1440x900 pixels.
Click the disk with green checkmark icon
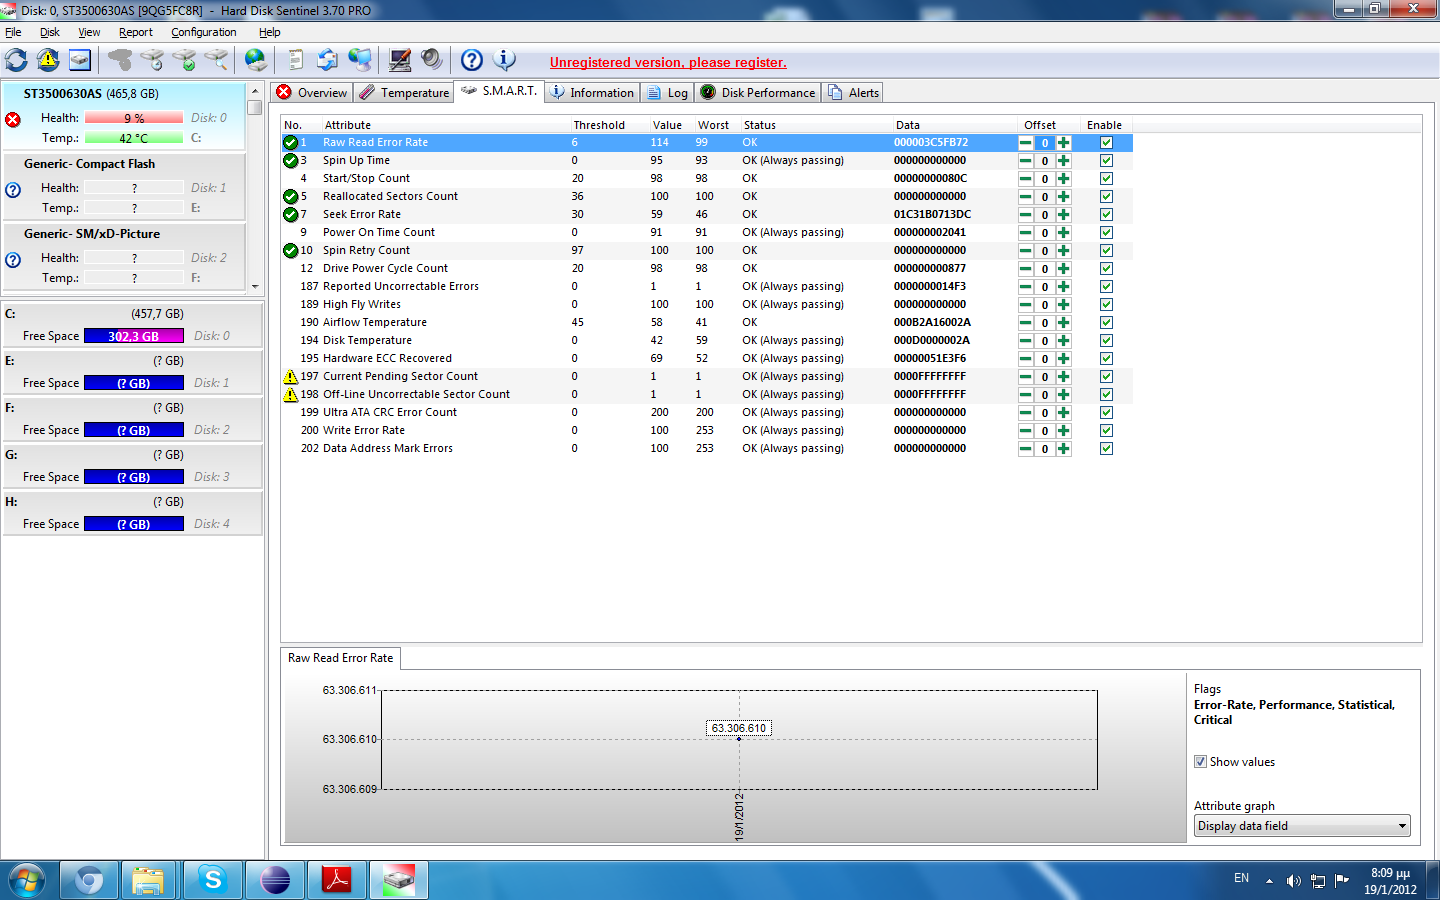pyautogui.click(x=184, y=60)
